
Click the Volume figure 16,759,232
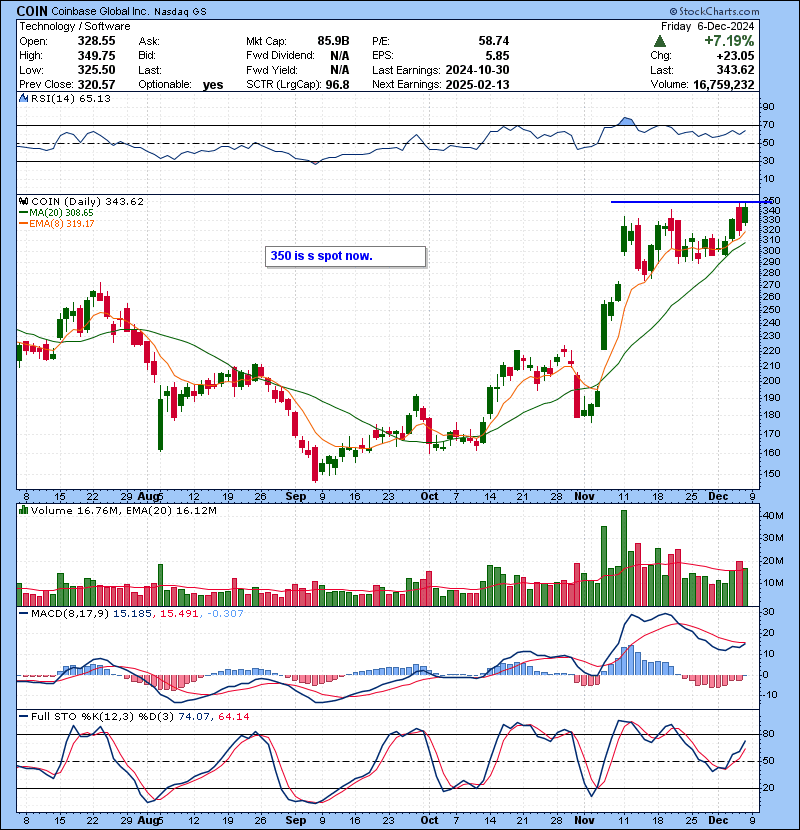(723, 84)
